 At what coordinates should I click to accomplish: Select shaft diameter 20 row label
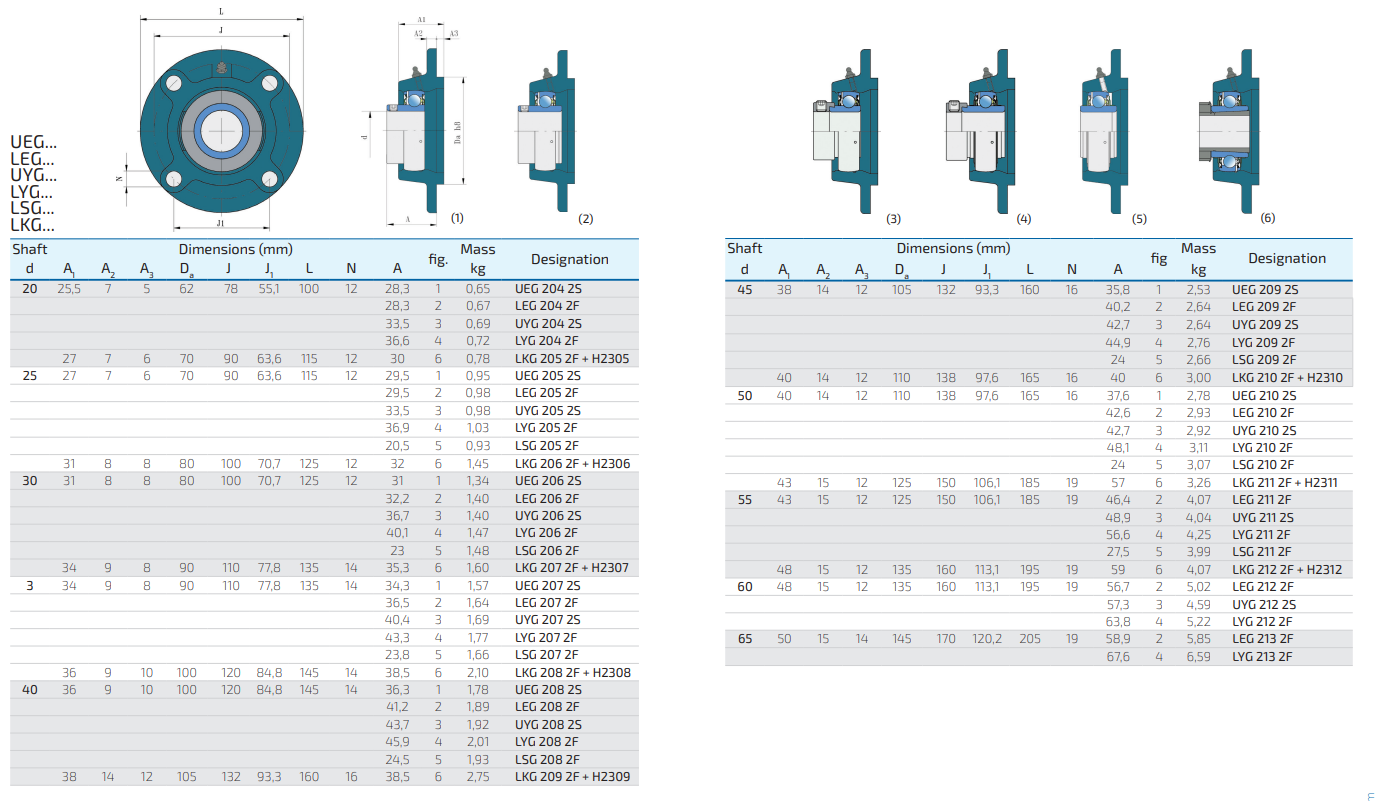point(29,288)
